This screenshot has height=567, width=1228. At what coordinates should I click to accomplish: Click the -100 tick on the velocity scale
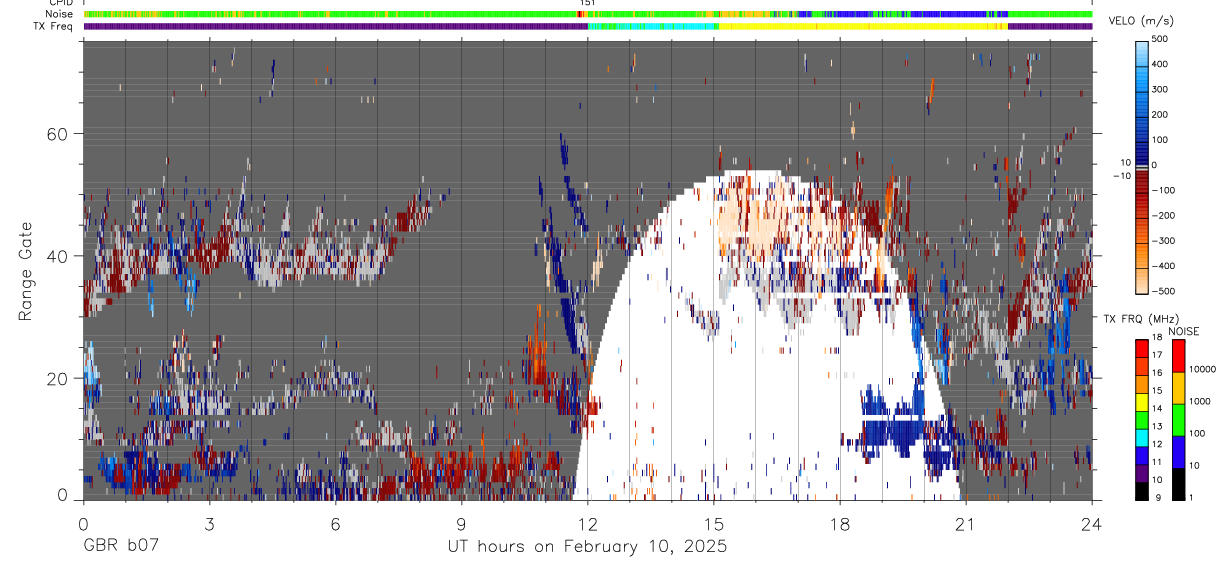click(1164, 190)
